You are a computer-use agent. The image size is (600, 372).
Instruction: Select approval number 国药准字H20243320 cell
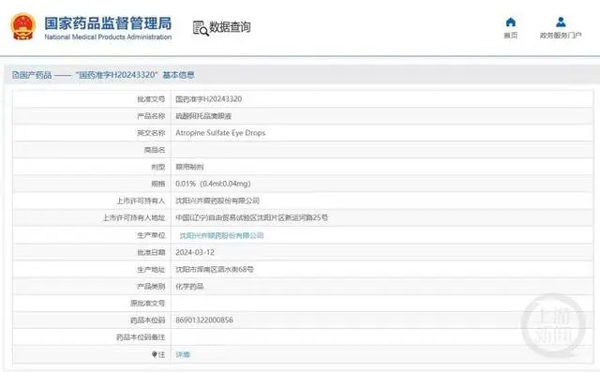point(382,99)
